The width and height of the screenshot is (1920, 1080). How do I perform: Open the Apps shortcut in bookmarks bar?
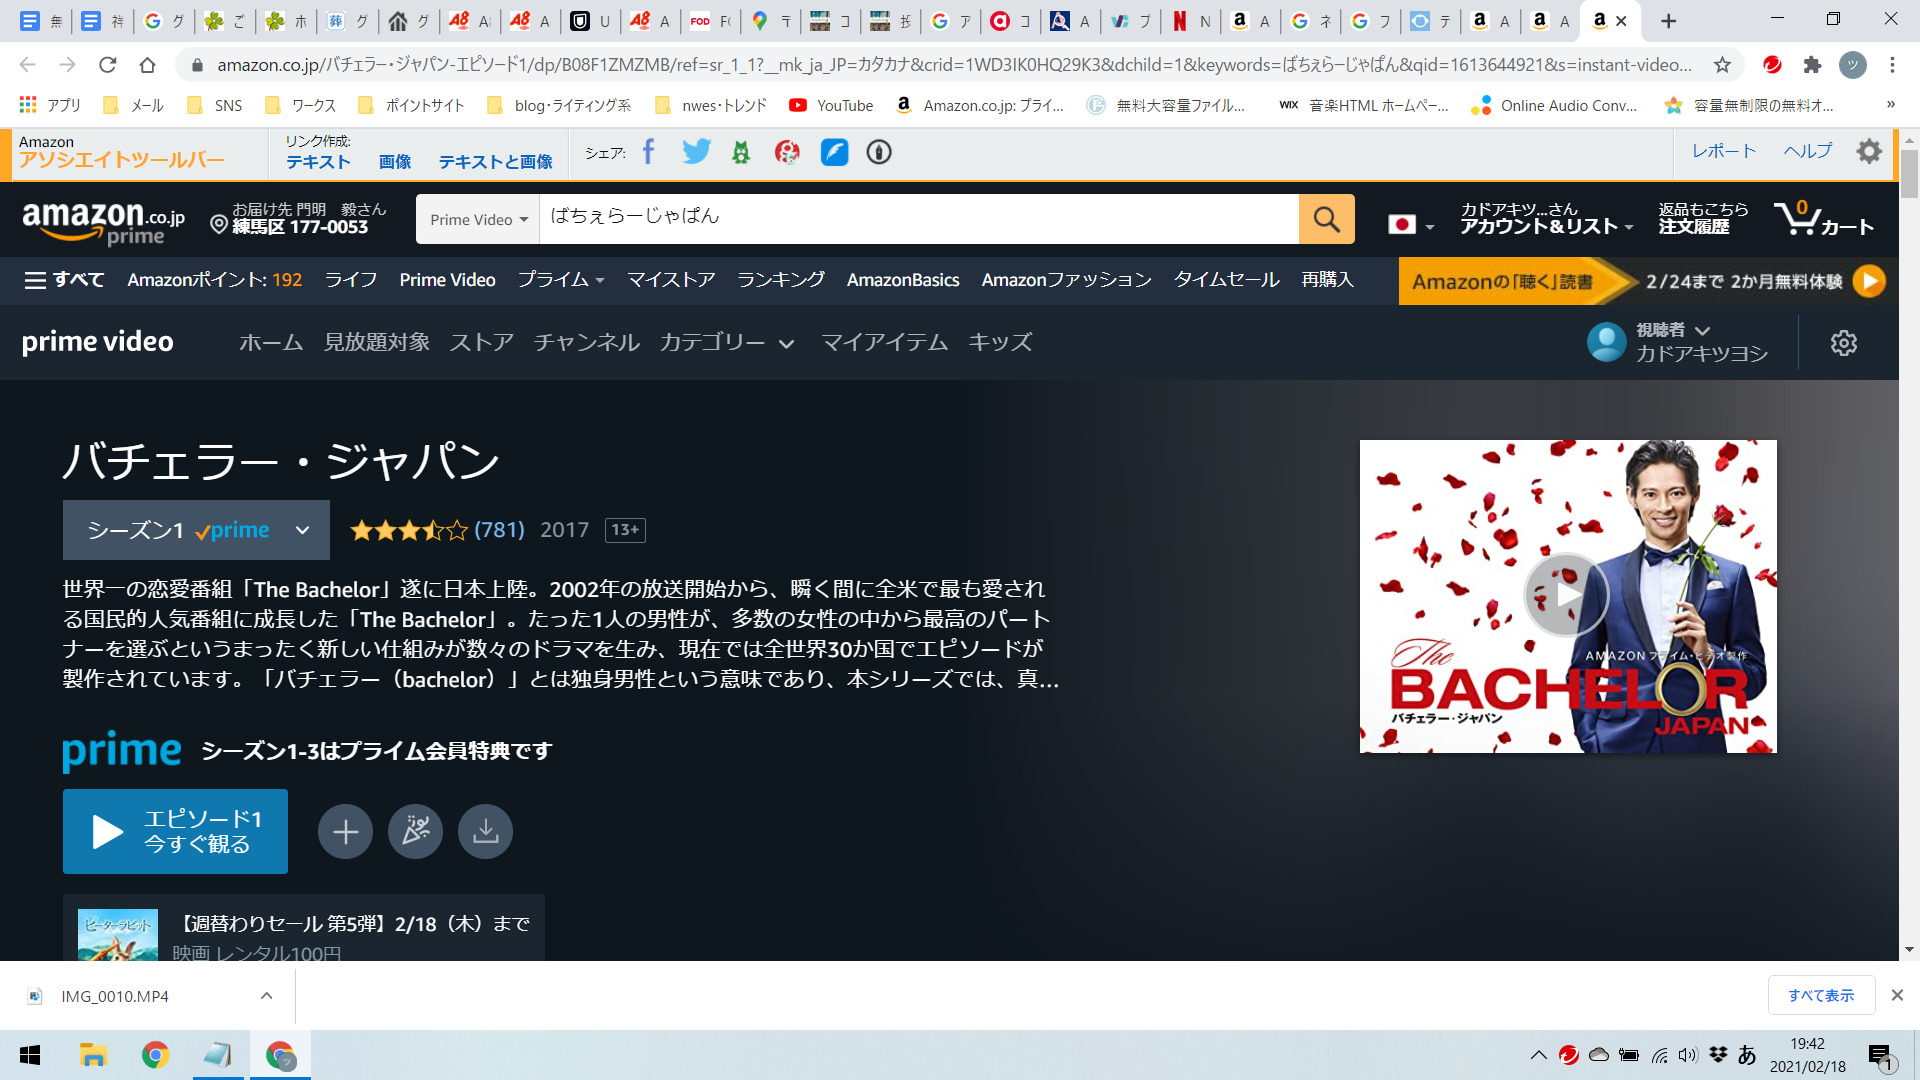coord(49,105)
